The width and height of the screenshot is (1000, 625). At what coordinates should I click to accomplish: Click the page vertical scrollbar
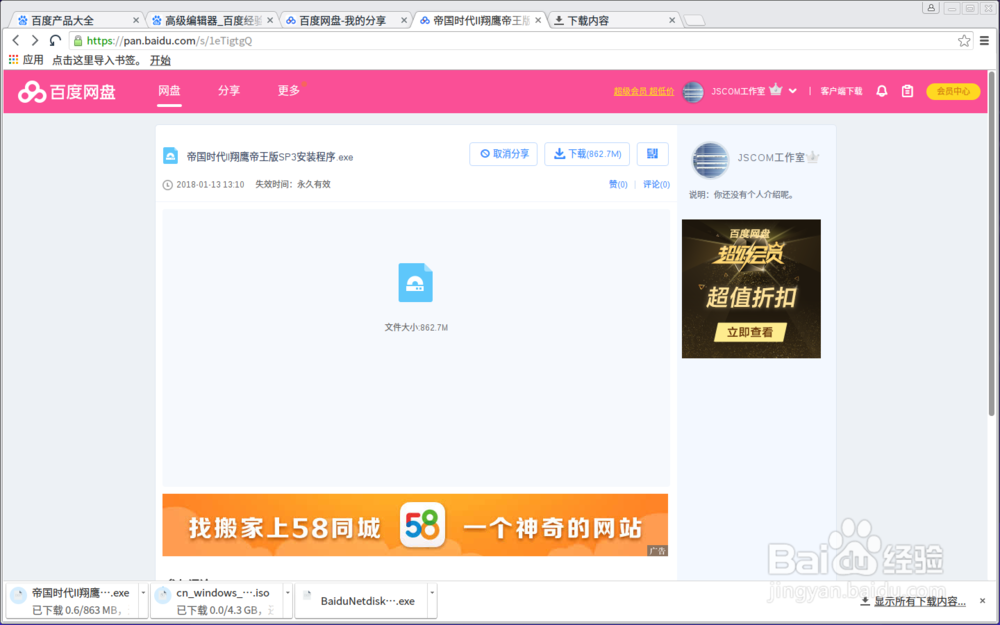(992, 242)
